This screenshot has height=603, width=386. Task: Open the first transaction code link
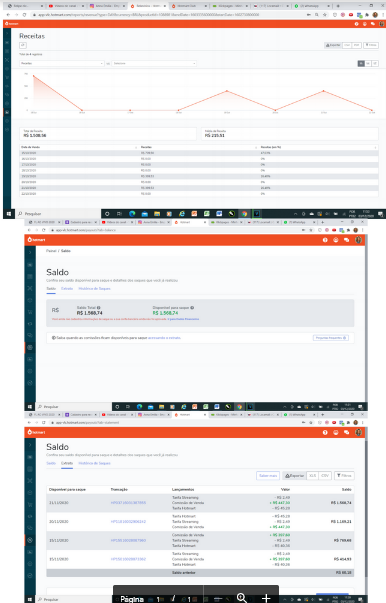(x=128, y=503)
